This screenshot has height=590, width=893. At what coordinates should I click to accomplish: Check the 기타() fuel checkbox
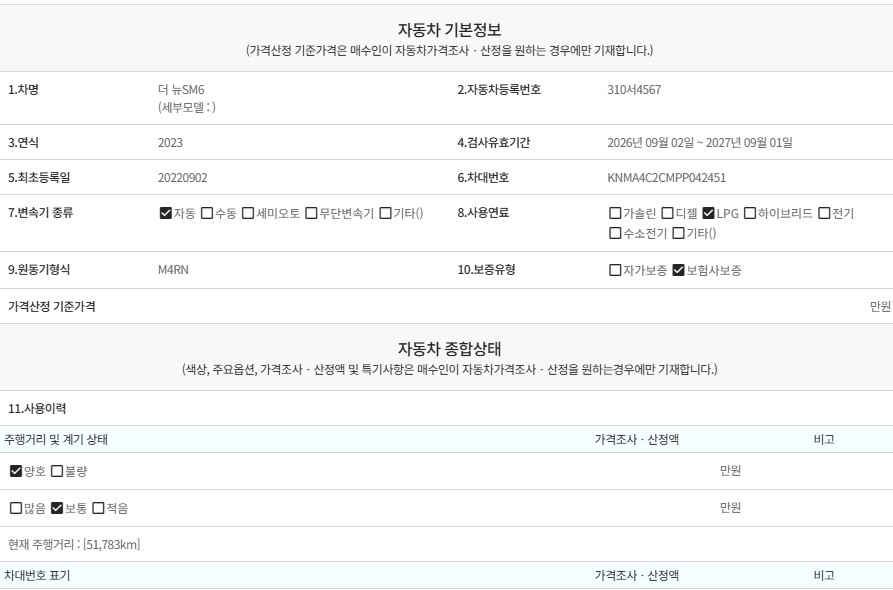678,233
